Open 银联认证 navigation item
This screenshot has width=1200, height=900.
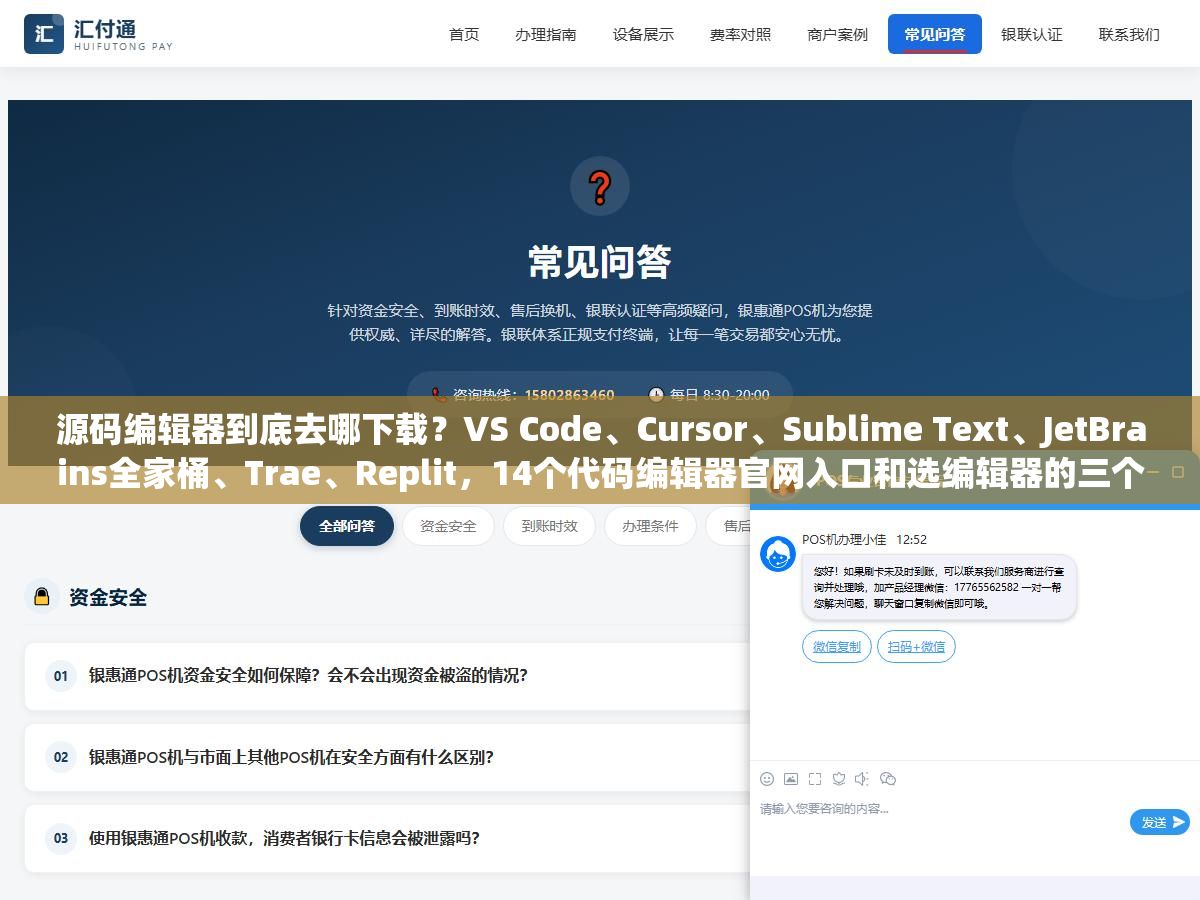pos(1032,34)
